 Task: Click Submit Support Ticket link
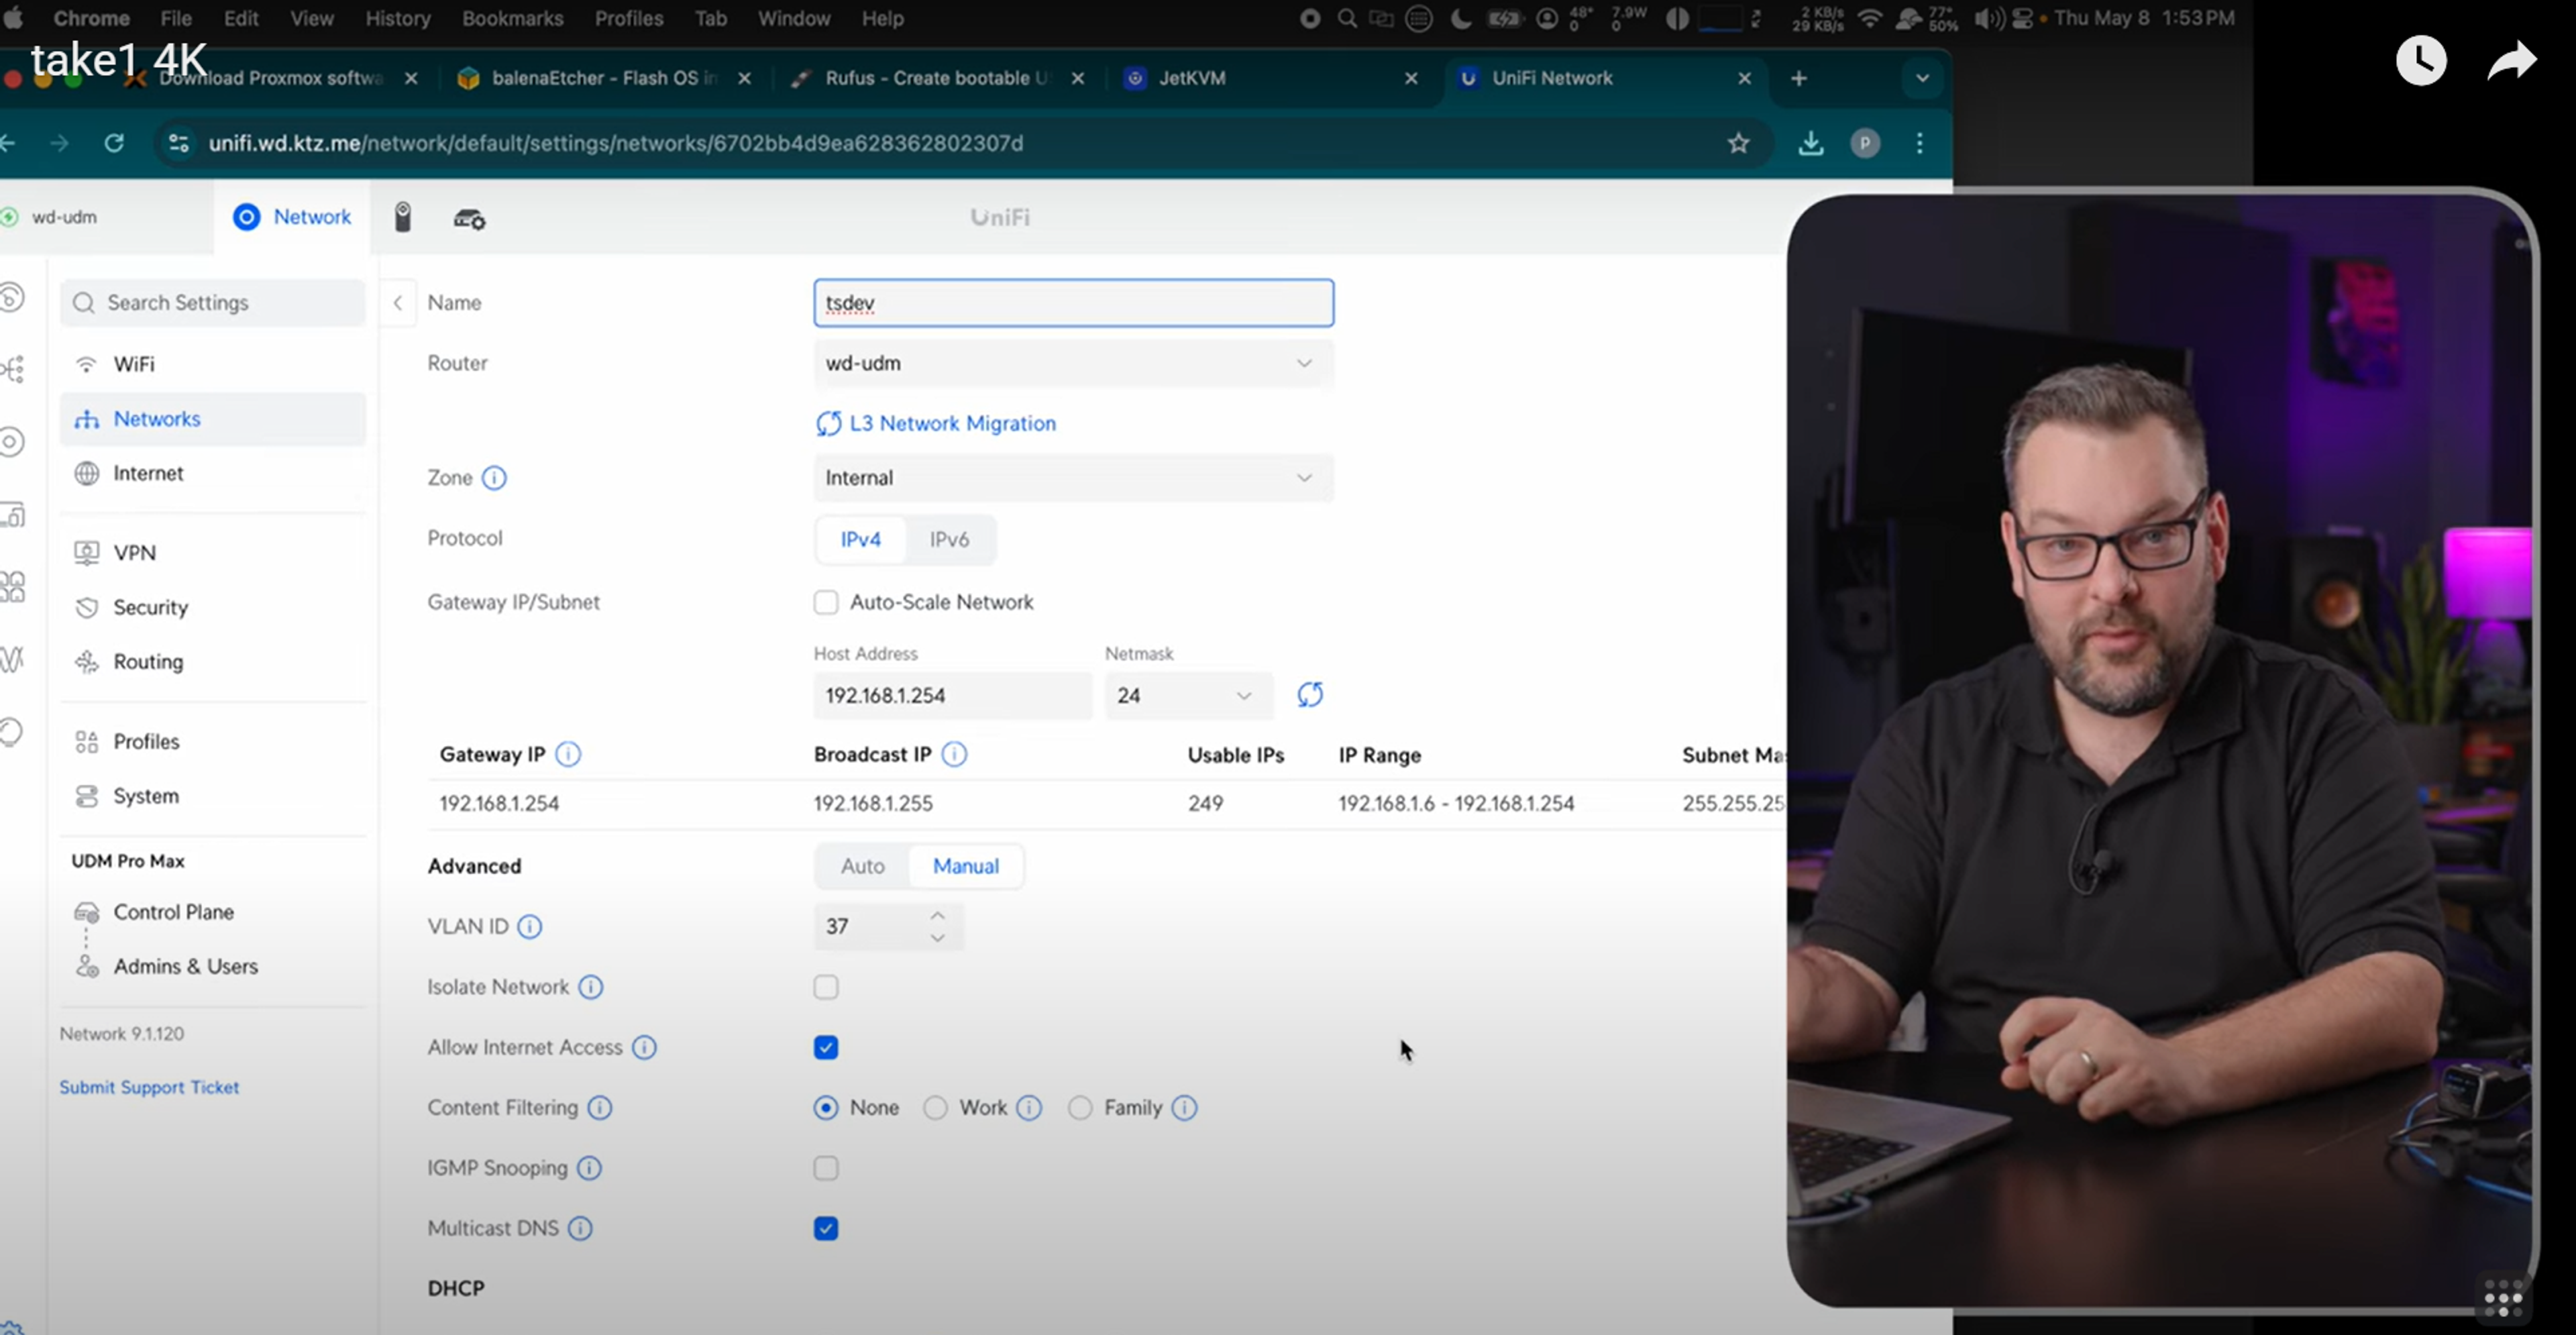click(149, 1087)
